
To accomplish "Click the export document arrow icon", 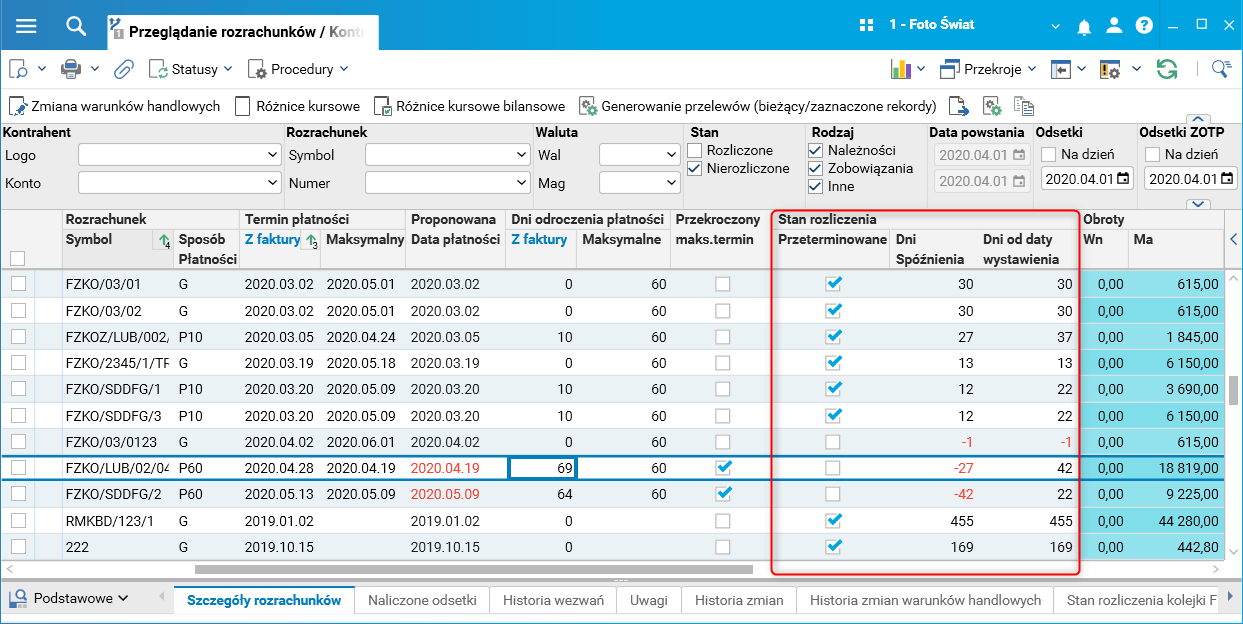I will coord(959,106).
